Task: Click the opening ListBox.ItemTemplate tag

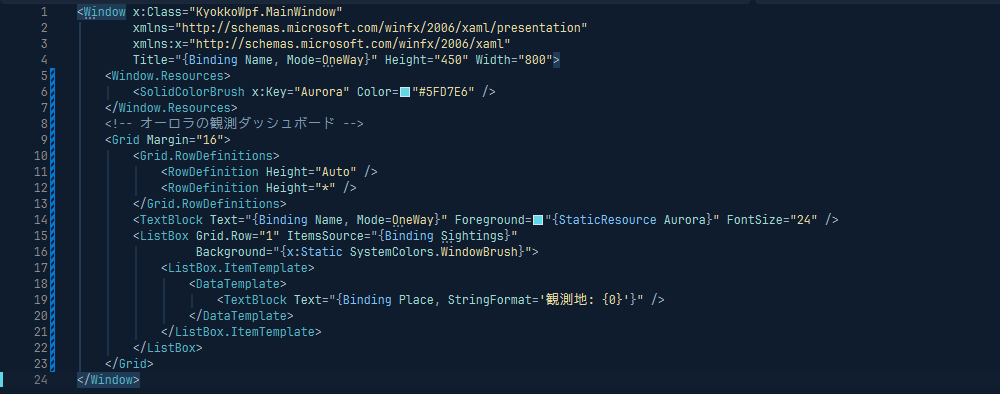Action: tap(237, 268)
